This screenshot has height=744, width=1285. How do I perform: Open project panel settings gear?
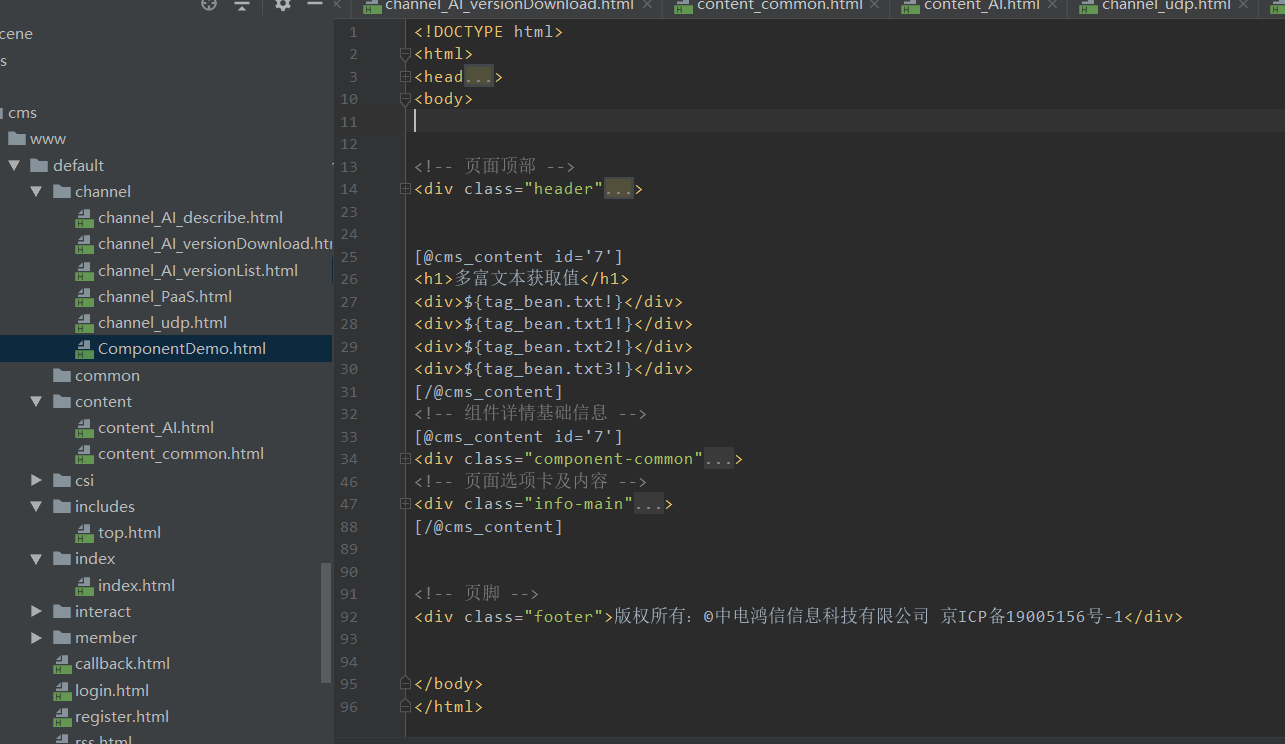[x=283, y=5]
